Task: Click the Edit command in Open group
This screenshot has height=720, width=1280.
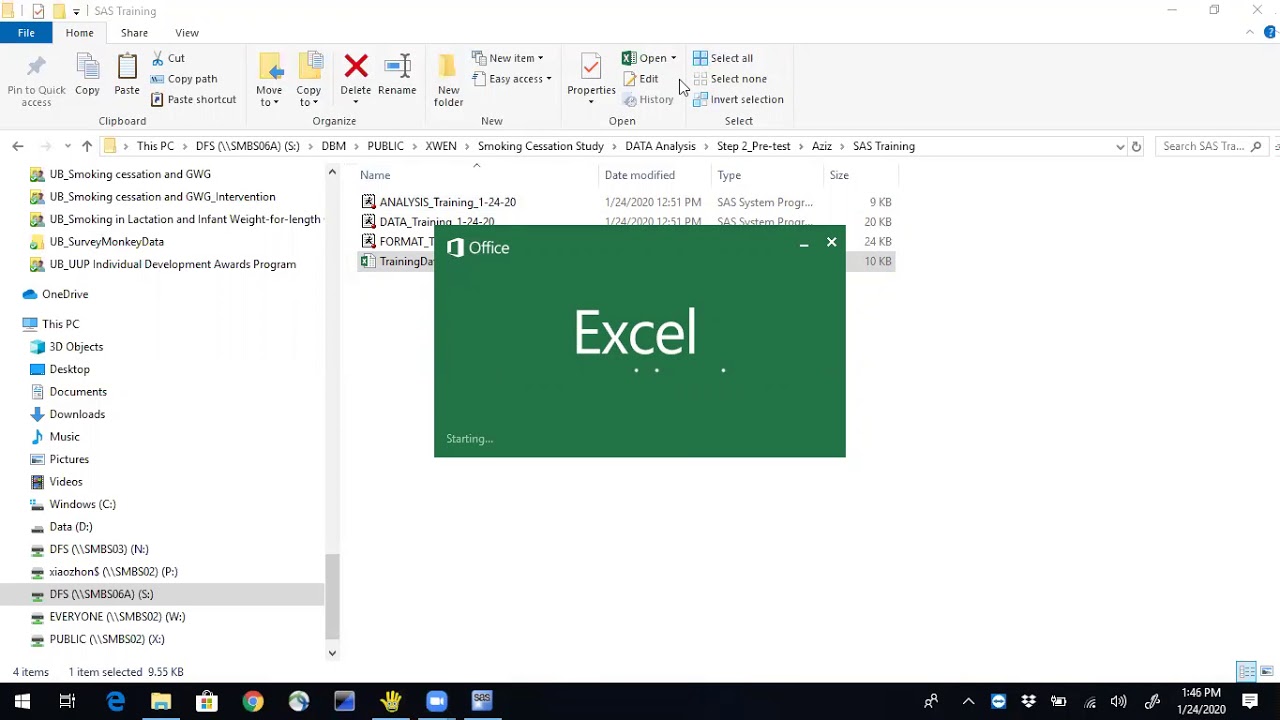Action: click(641, 79)
